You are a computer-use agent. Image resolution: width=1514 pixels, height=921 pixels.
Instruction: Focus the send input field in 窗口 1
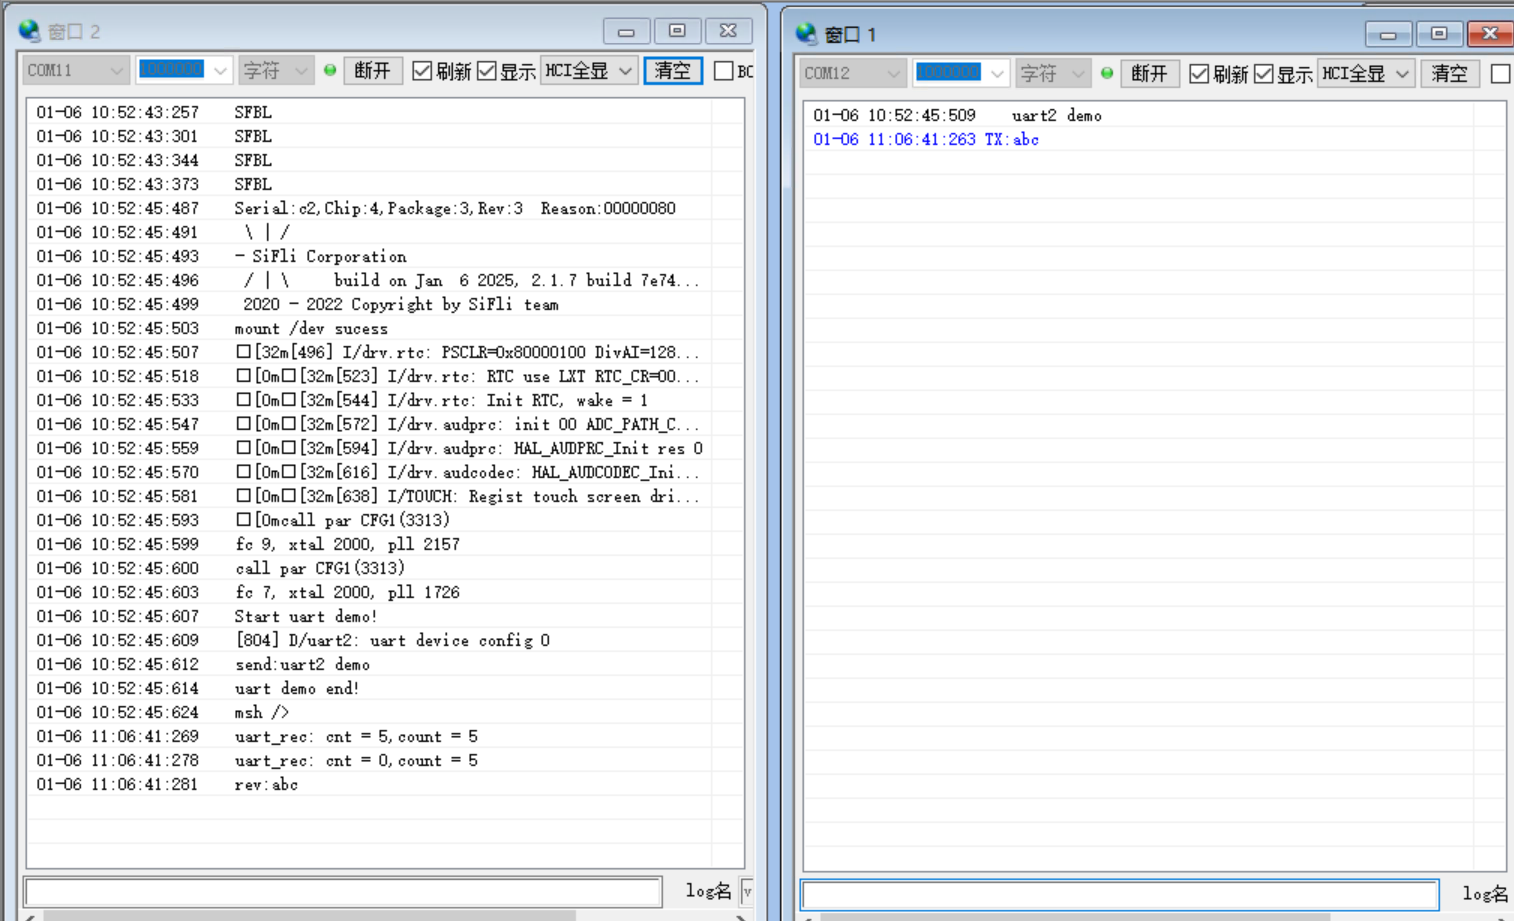[x=1119, y=894]
